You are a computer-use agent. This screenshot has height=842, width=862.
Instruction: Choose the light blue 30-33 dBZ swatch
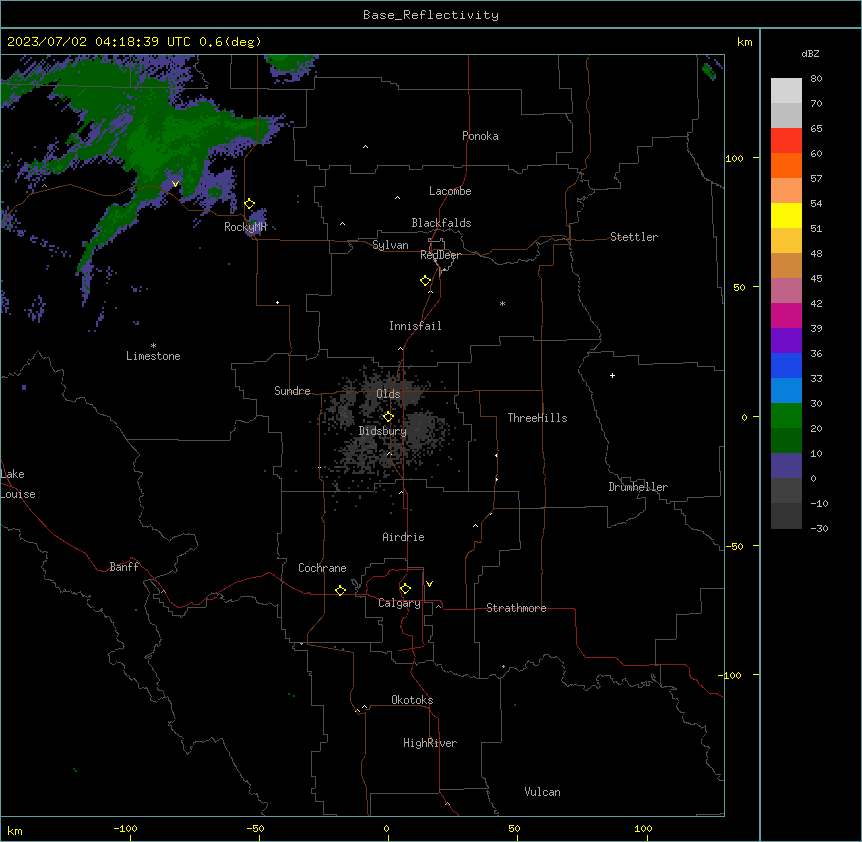tap(786, 391)
